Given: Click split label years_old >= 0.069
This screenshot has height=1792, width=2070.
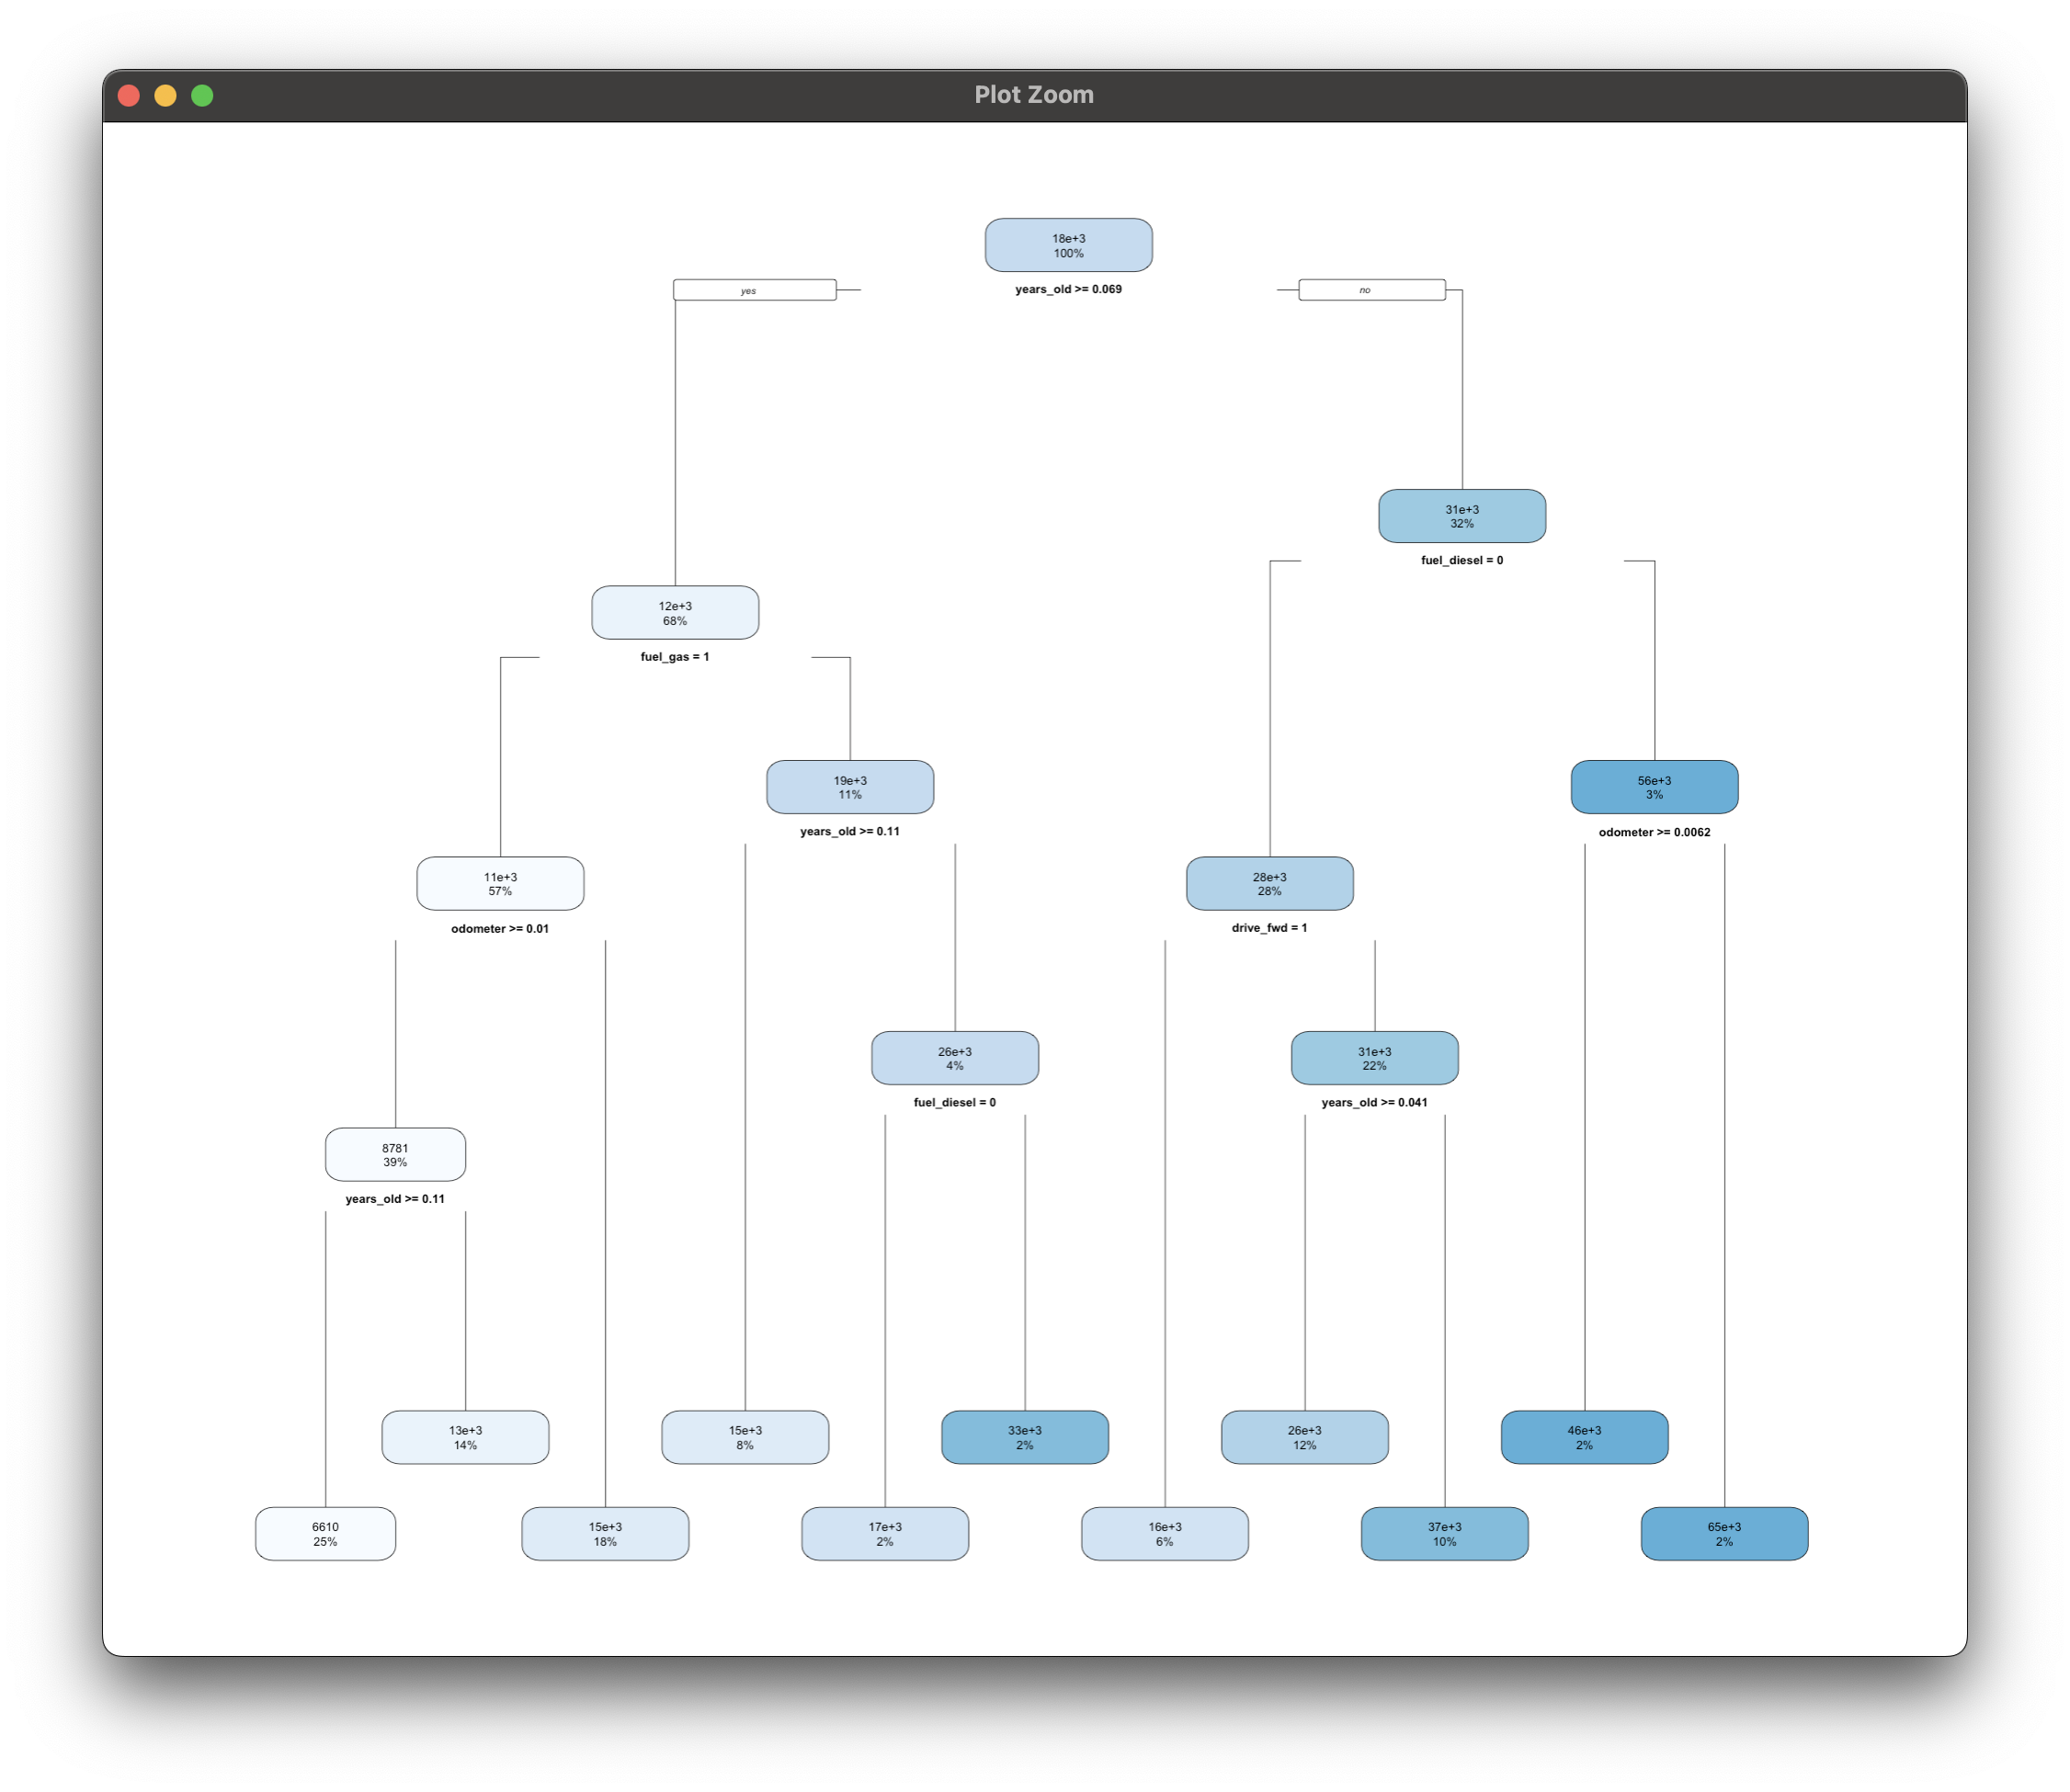Looking at the screenshot, I should (1068, 289).
